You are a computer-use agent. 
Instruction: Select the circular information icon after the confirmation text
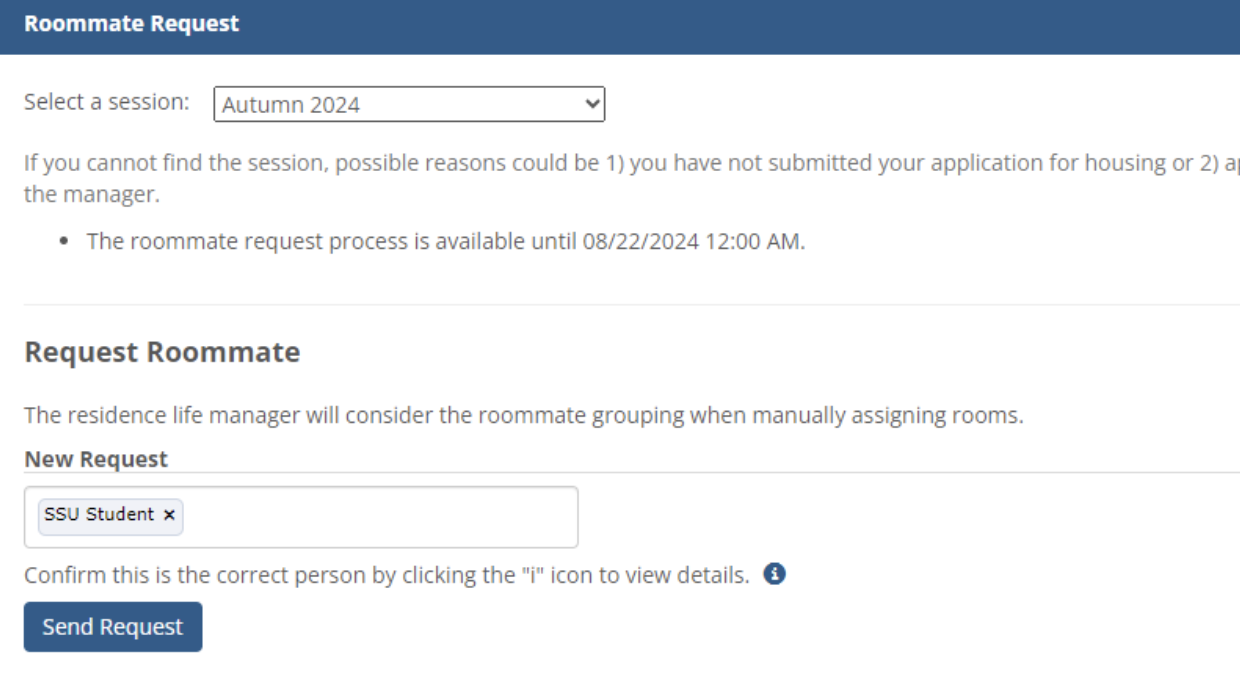[776, 574]
